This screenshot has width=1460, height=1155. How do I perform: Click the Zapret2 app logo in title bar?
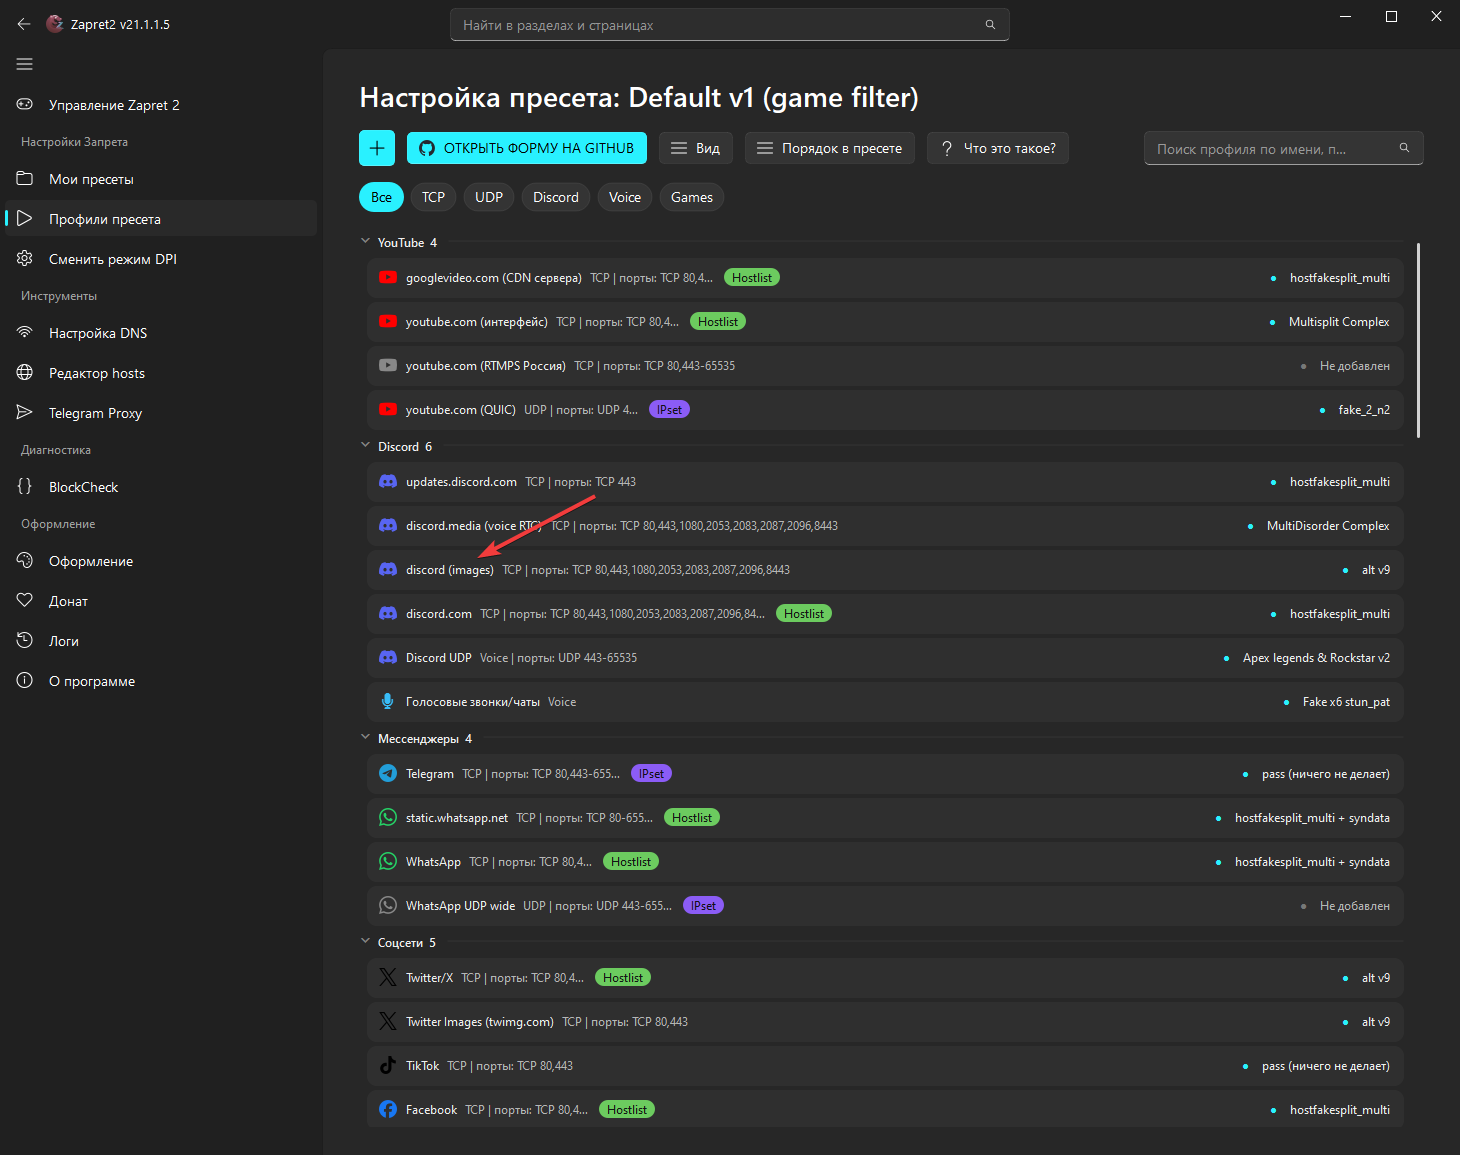click(55, 24)
